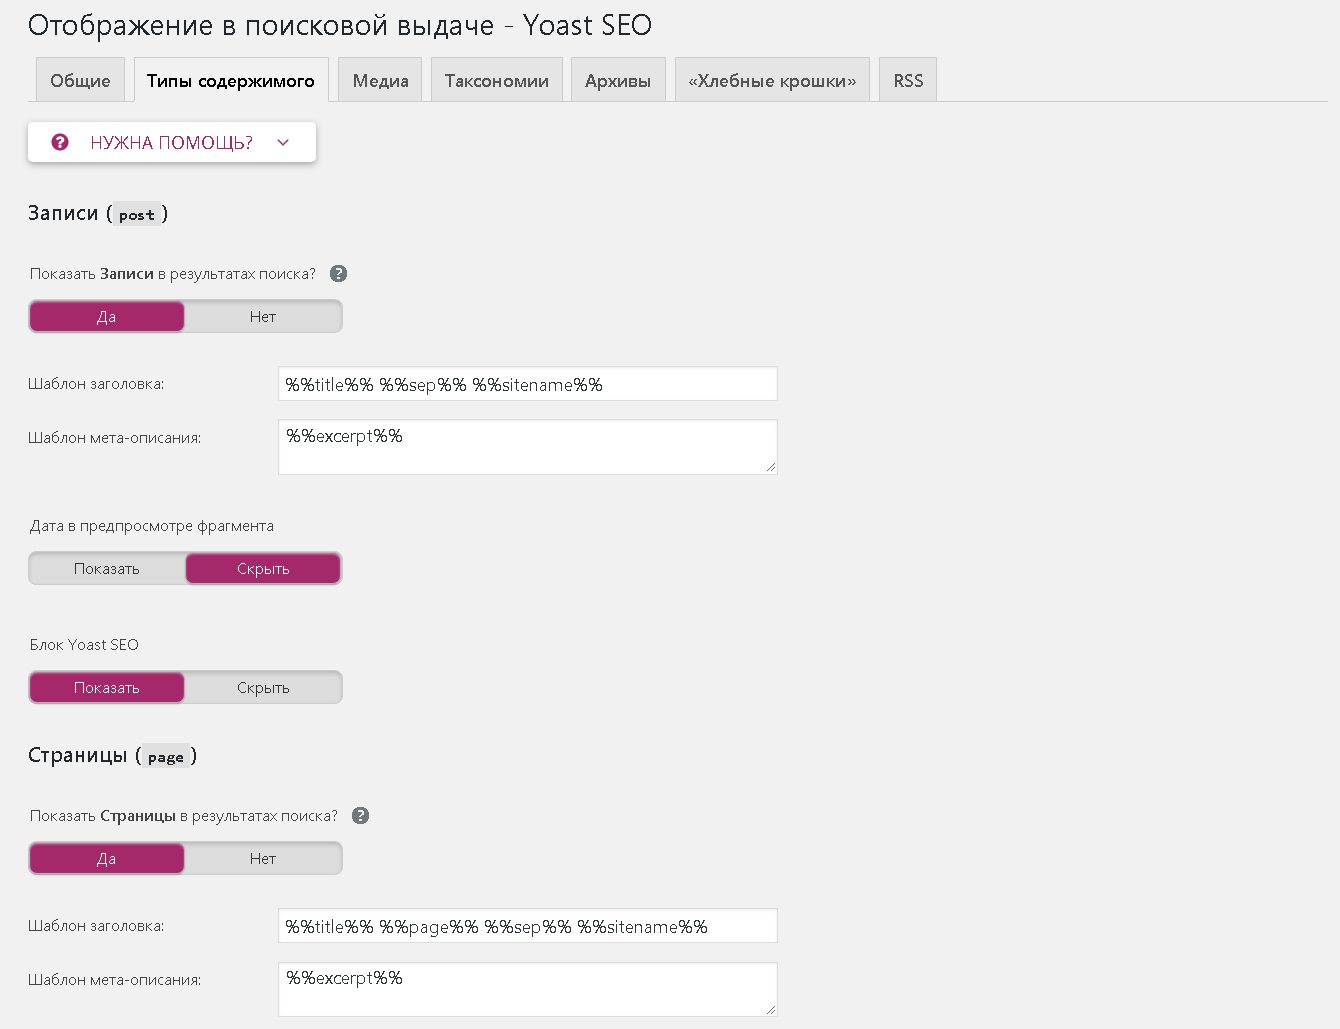Hide the Yoast SEO block with Скрыть
The image size is (1340, 1029).
click(263, 687)
